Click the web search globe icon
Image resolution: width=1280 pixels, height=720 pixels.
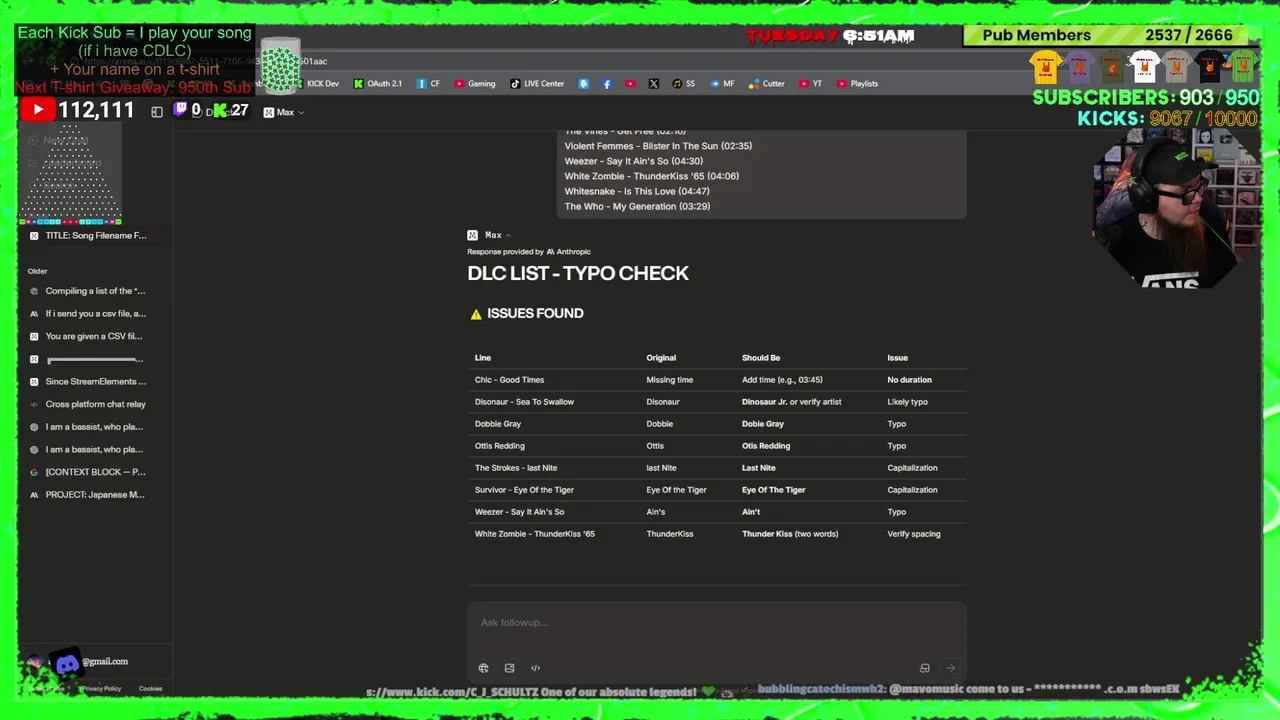[x=483, y=668]
